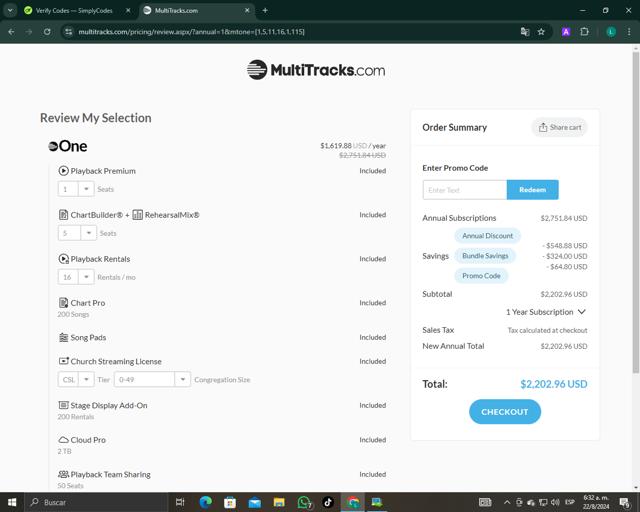Bookmark this page with the star icon

tap(541, 32)
